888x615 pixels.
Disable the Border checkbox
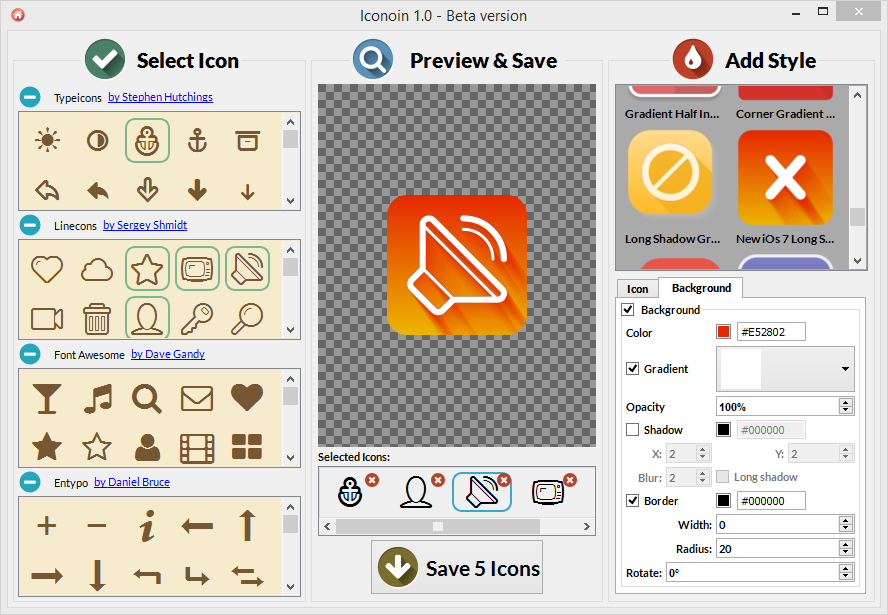tap(632, 501)
